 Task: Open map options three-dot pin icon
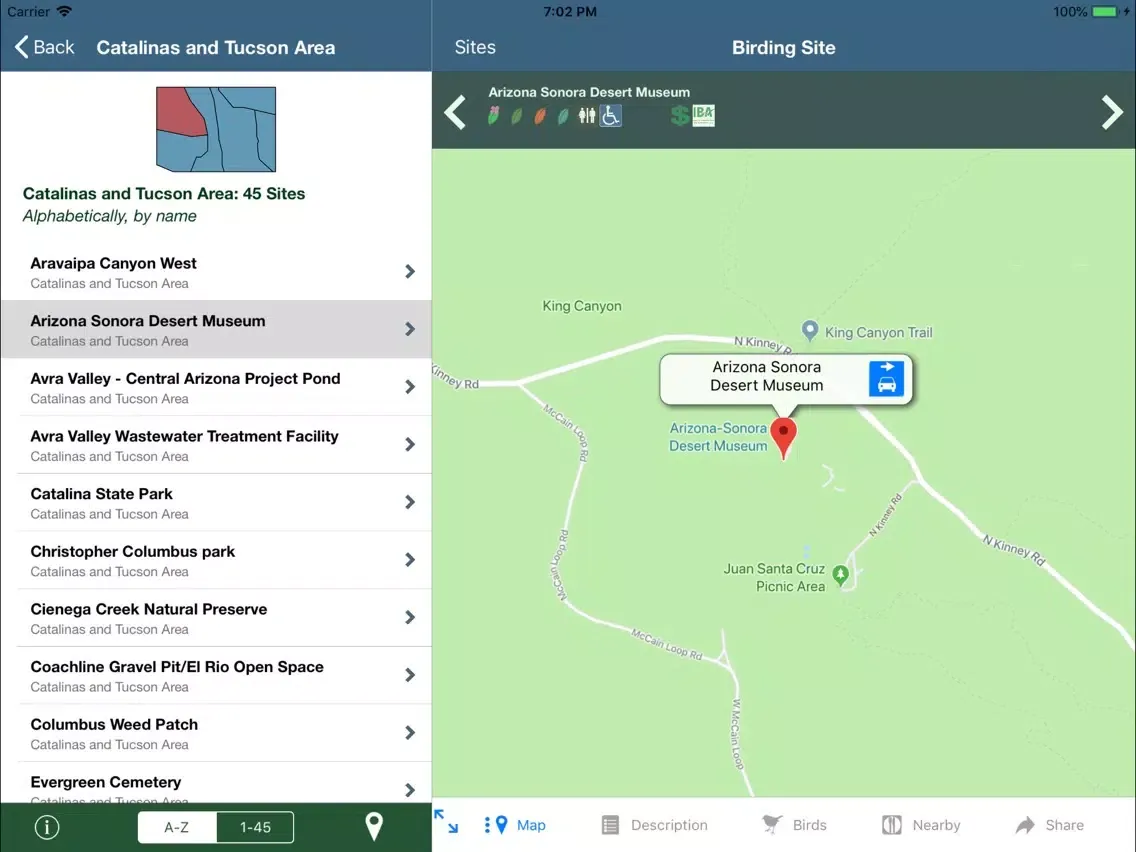pos(496,824)
